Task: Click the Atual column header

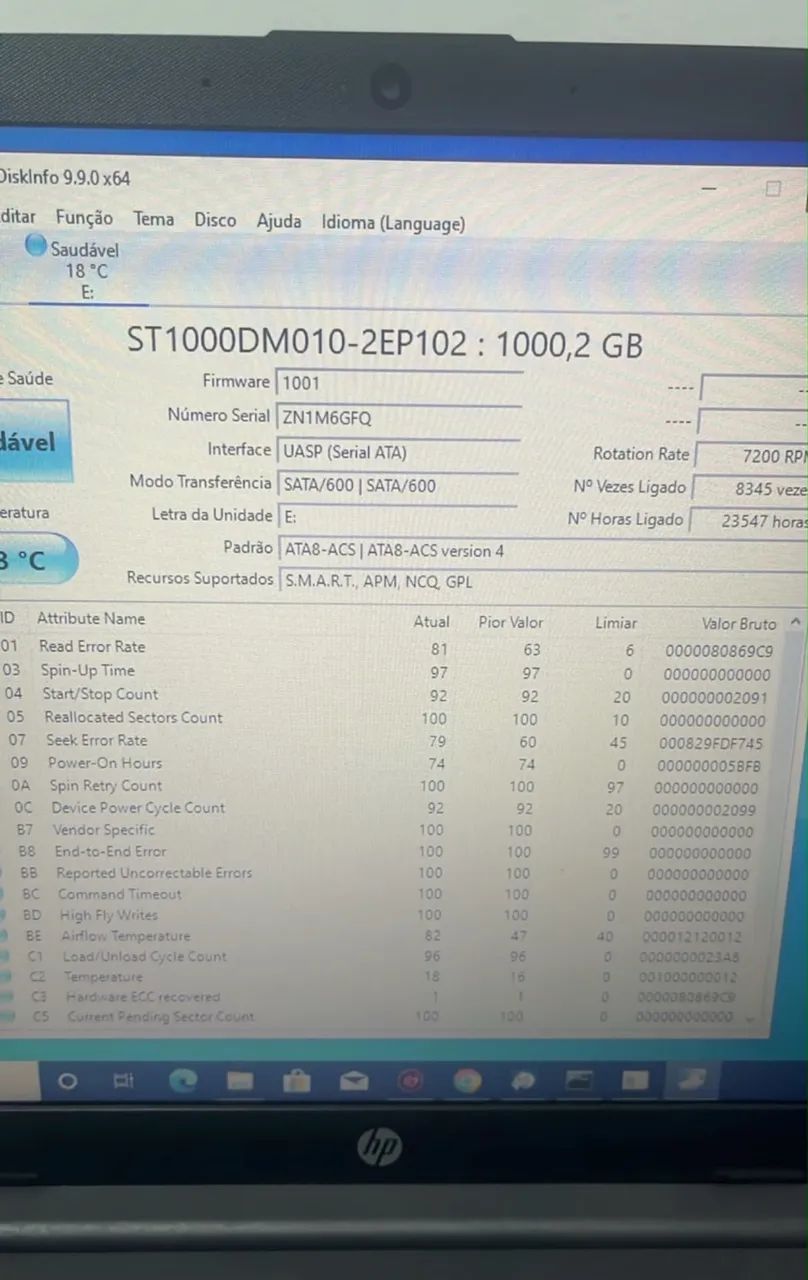Action: (432, 622)
